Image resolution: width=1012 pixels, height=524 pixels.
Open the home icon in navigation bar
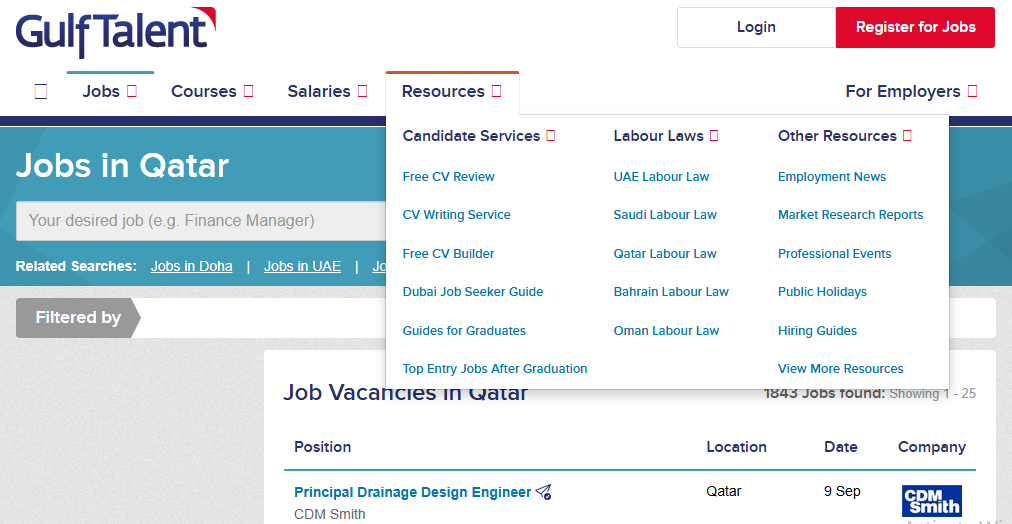[x=41, y=92]
